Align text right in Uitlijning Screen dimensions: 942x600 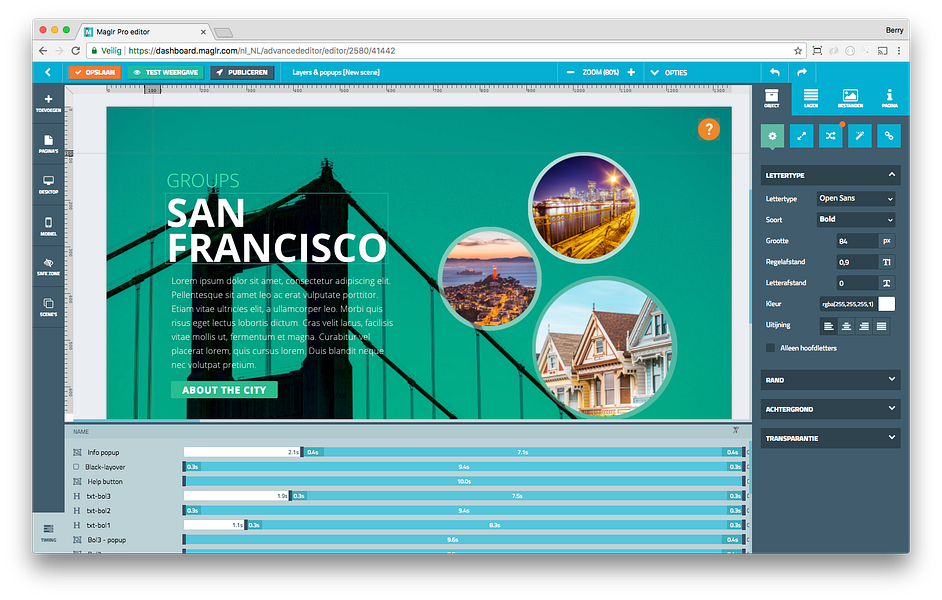tap(864, 326)
